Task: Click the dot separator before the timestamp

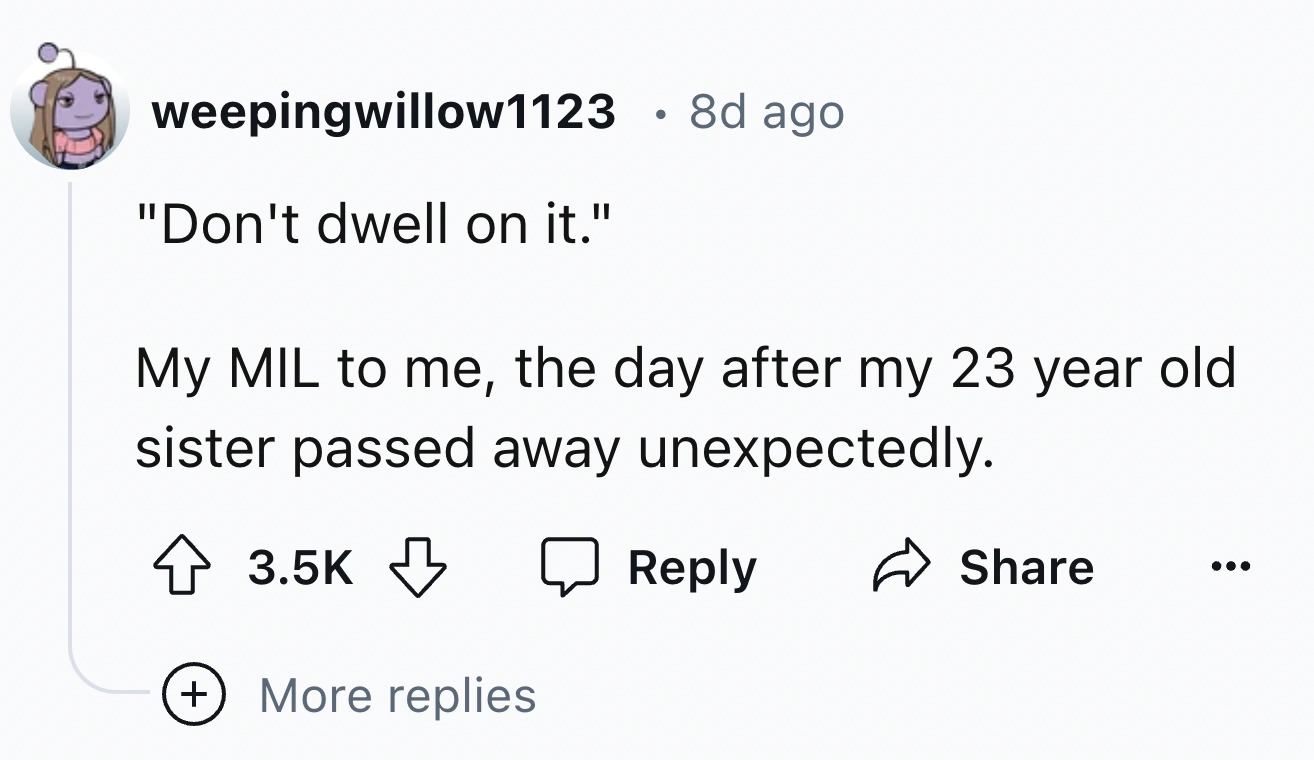Action: [656, 113]
